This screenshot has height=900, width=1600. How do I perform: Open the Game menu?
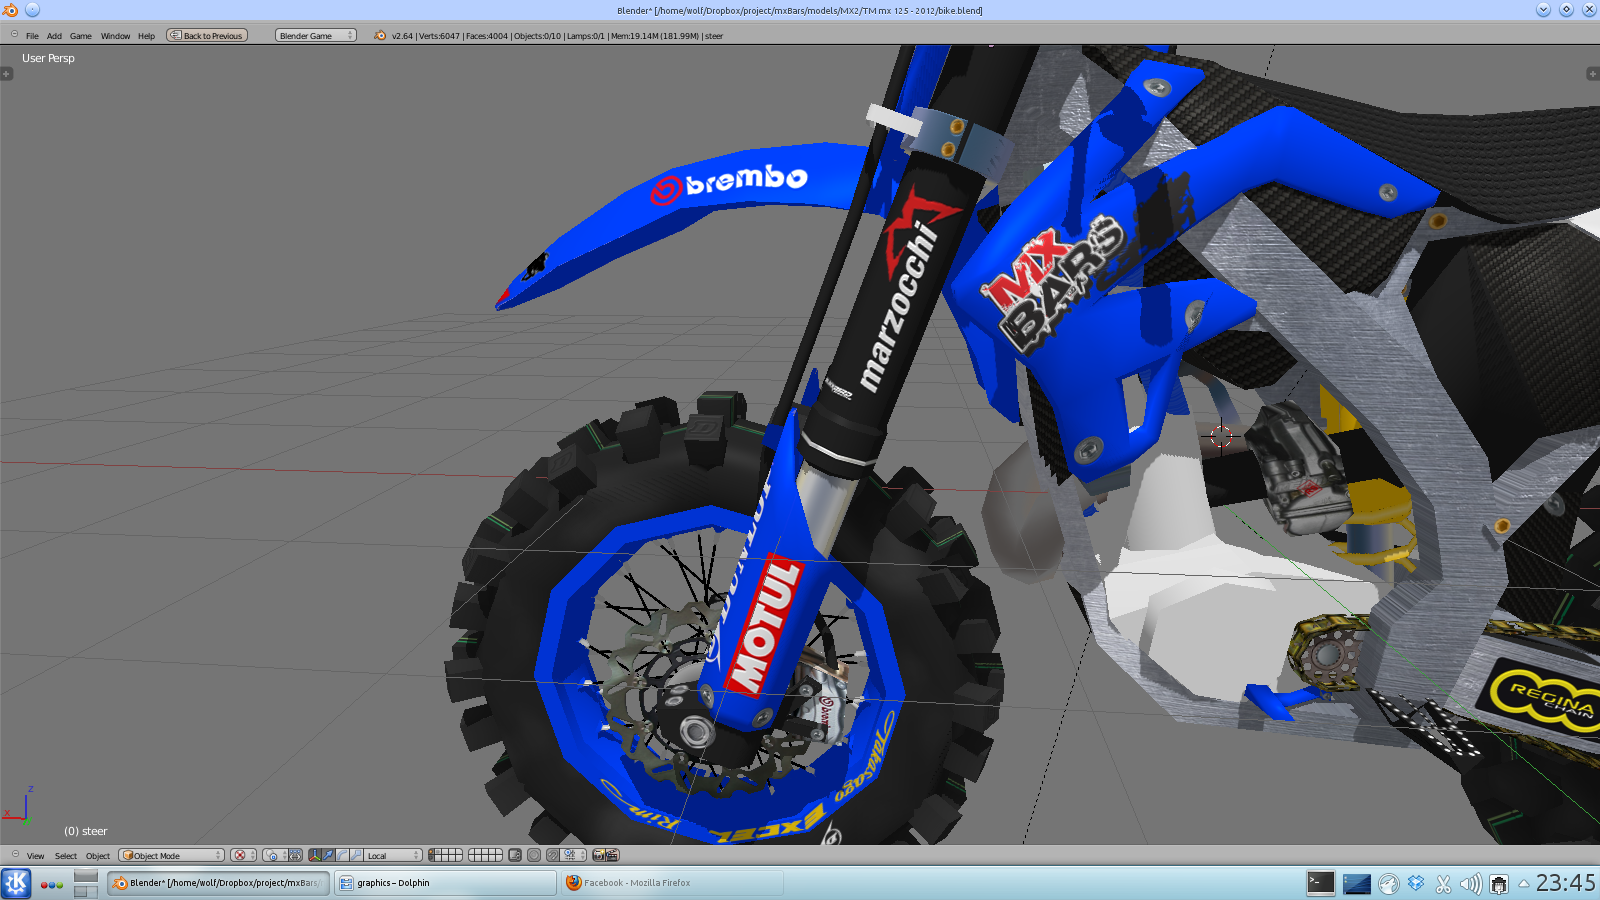click(81, 36)
